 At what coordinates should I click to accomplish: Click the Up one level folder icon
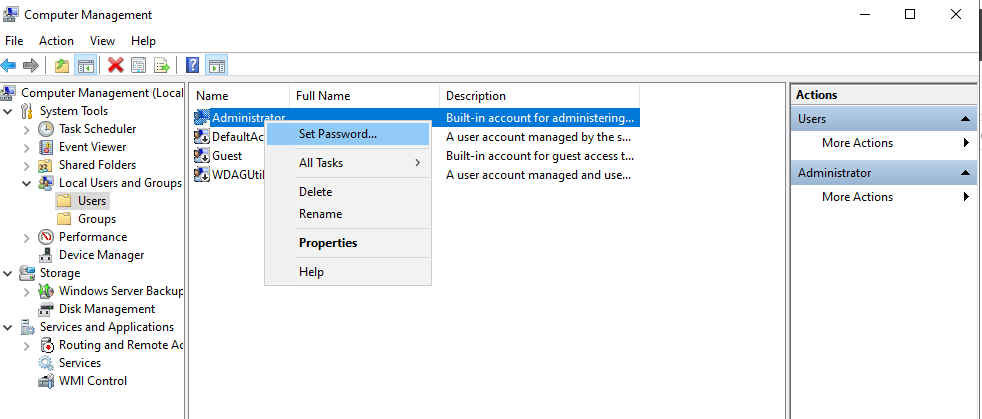coord(62,65)
